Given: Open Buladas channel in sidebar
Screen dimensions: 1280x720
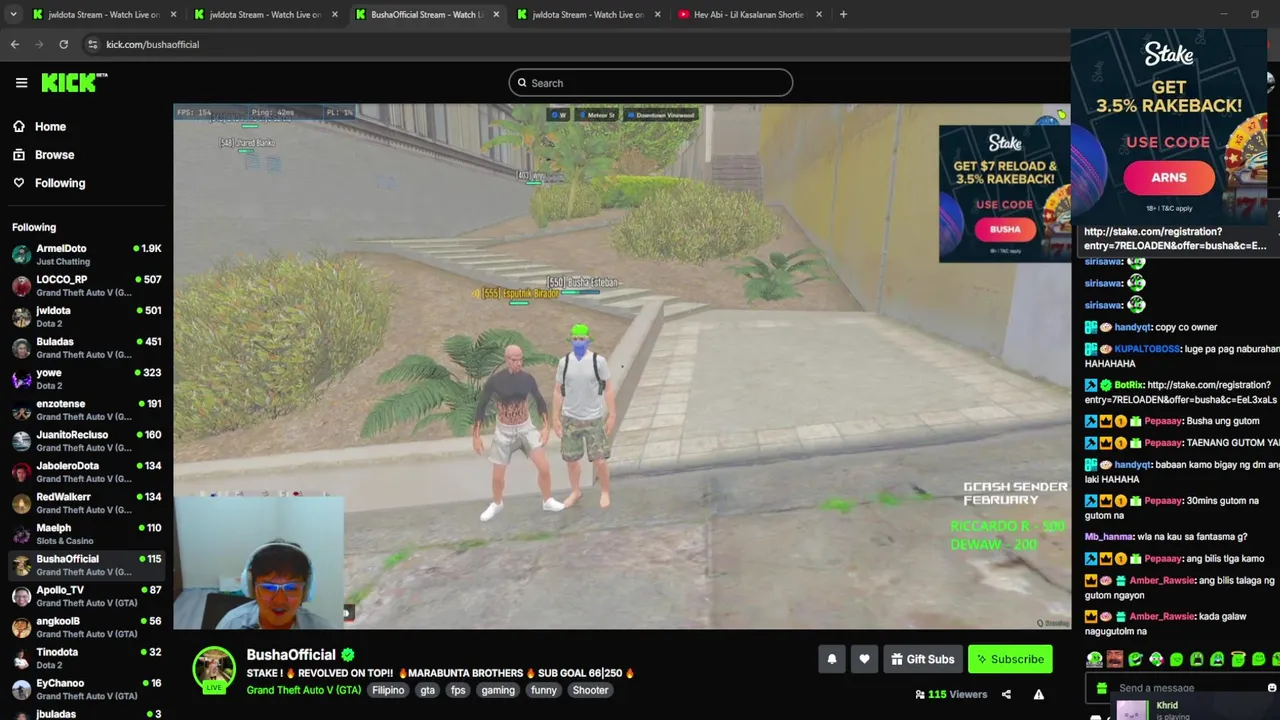Looking at the screenshot, I should click(86, 347).
